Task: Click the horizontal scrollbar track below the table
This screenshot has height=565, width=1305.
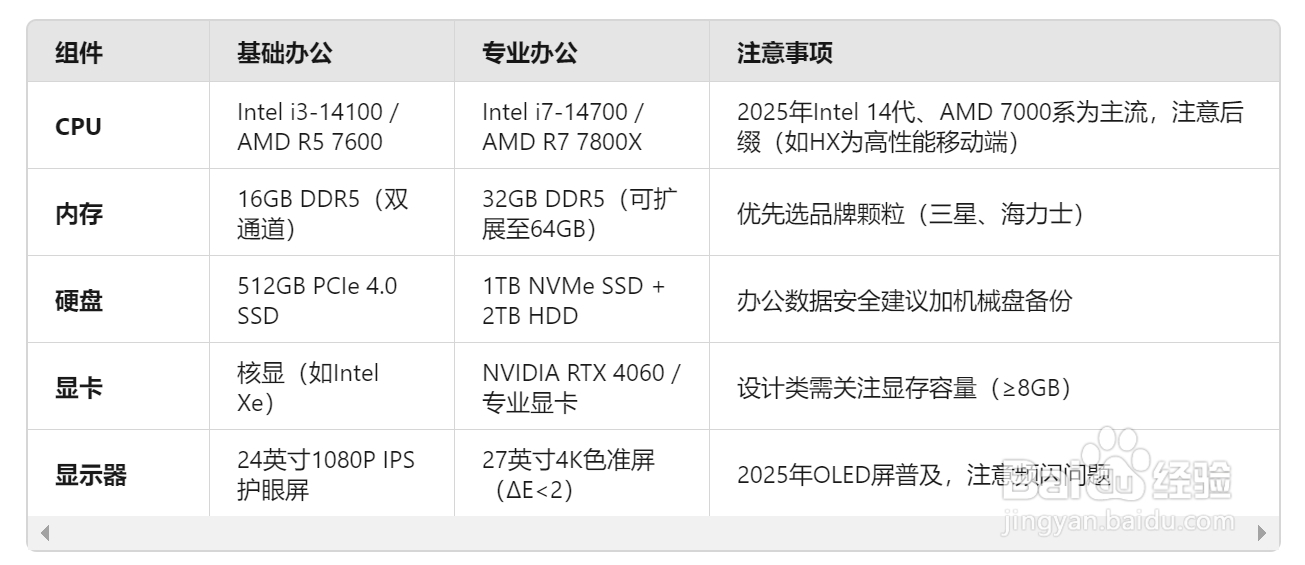Action: [x=650, y=533]
